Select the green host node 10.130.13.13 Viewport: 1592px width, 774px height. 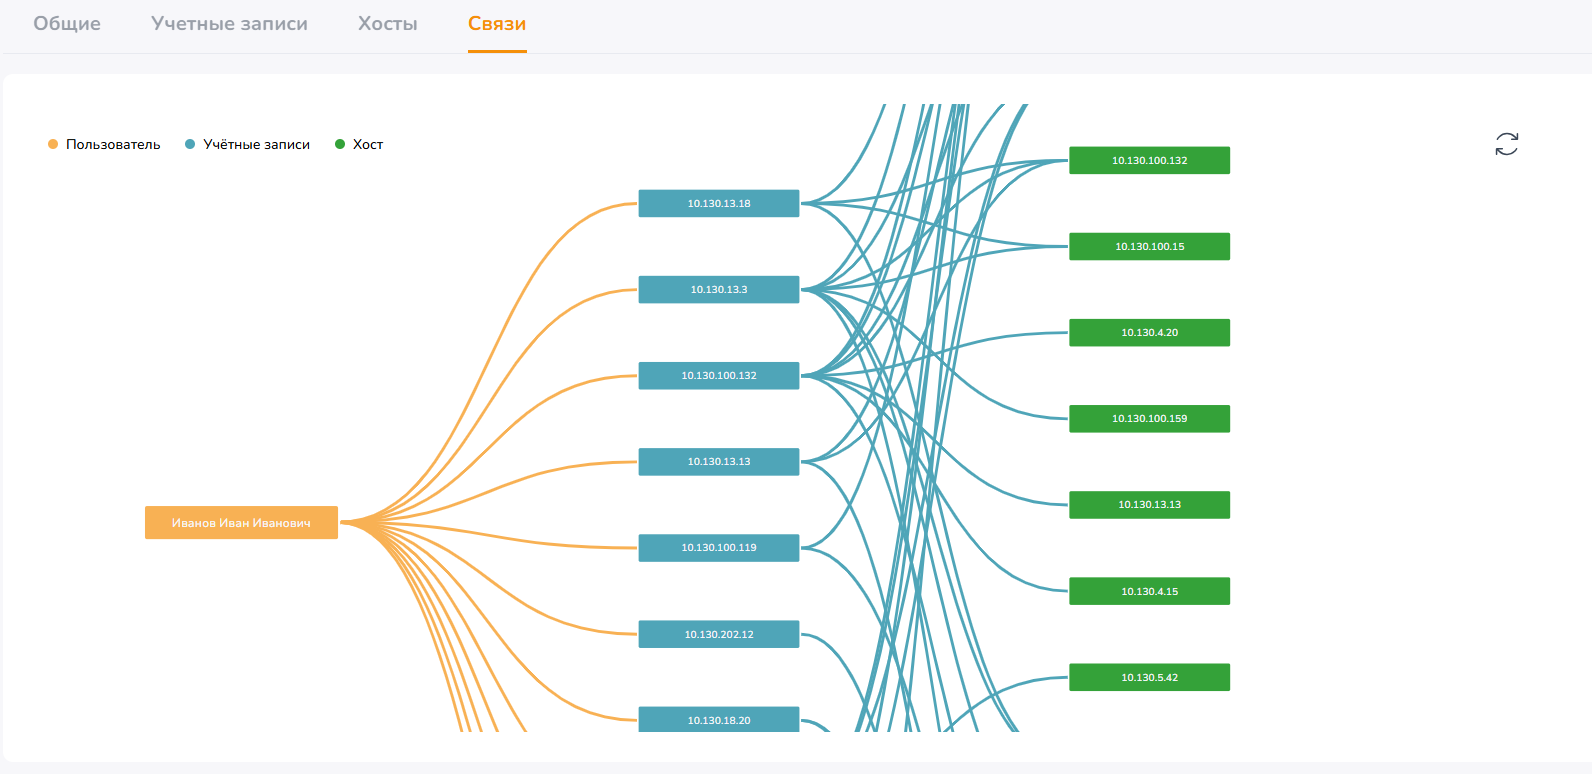1149,504
